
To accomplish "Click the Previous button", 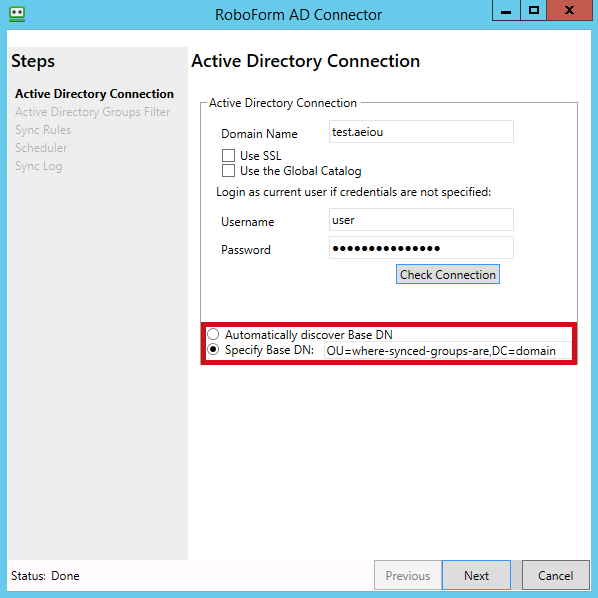I will (x=408, y=575).
